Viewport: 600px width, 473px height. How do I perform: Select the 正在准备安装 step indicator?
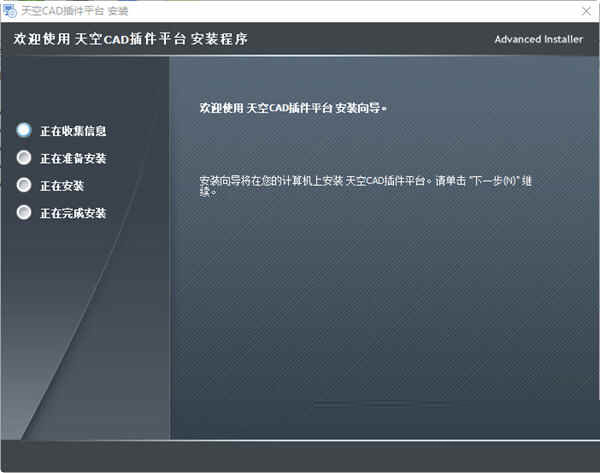click(x=24, y=158)
